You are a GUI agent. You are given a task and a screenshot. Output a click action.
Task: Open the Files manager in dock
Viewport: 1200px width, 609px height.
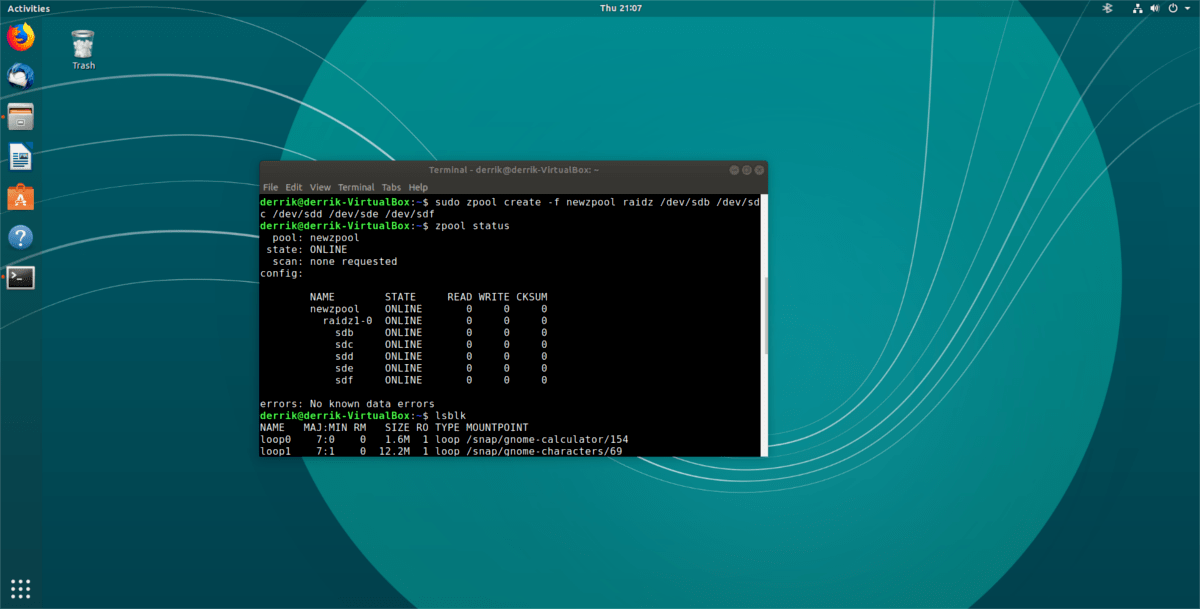point(20,117)
